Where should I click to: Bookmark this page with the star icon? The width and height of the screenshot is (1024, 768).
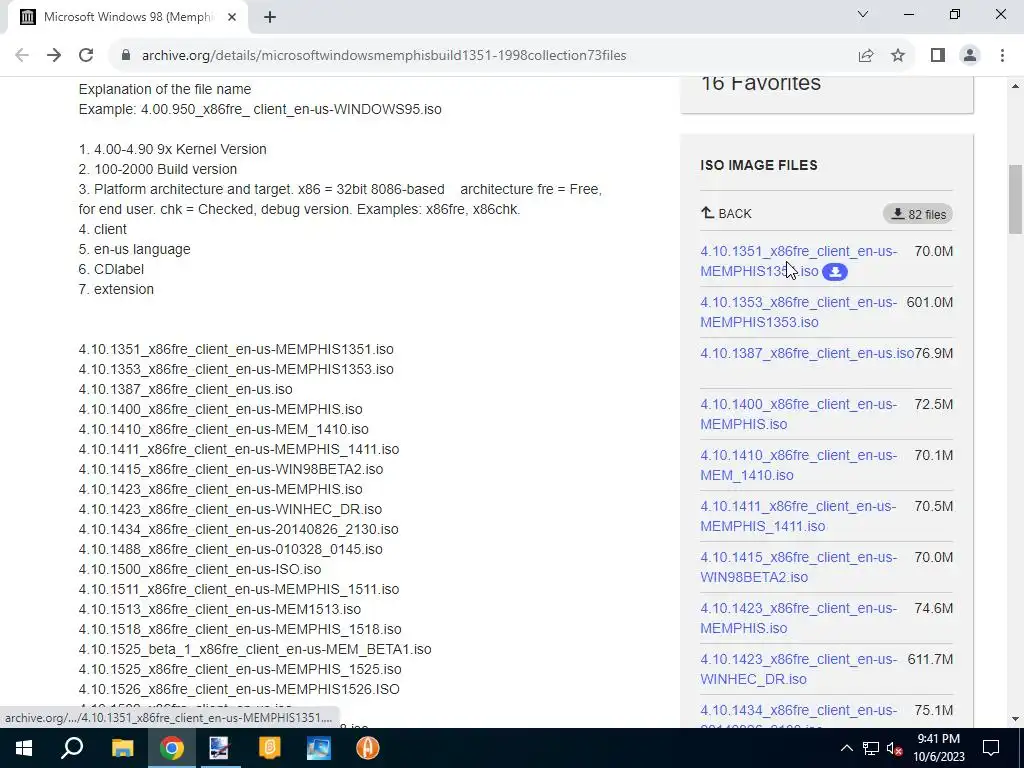tap(898, 56)
